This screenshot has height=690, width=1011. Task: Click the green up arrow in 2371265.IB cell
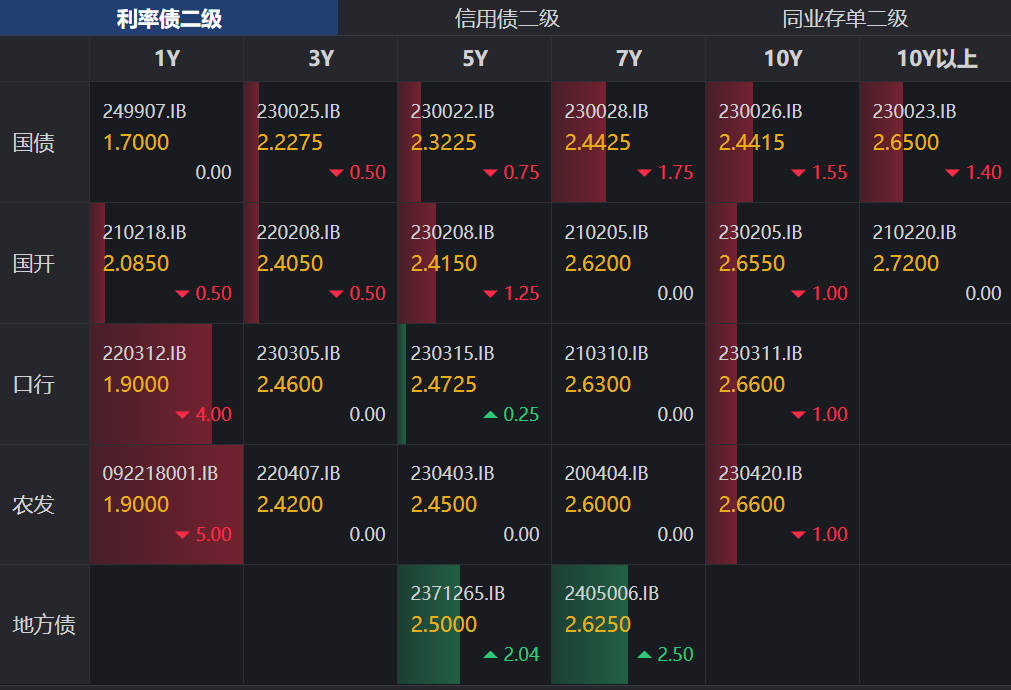pos(491,655)
